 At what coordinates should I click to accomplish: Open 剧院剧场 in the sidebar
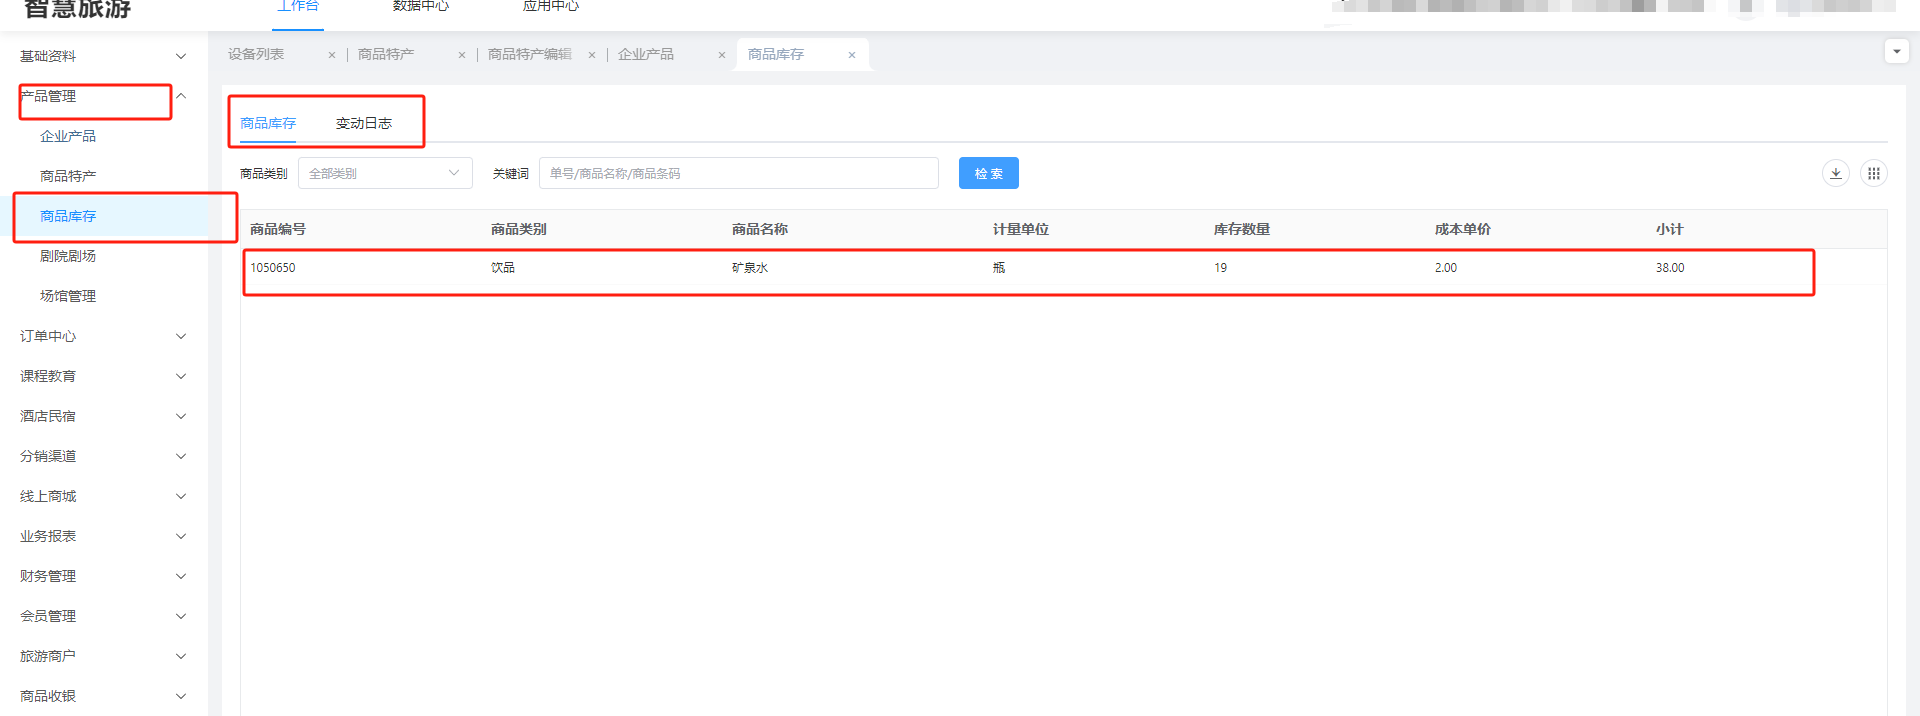point(68,256)
